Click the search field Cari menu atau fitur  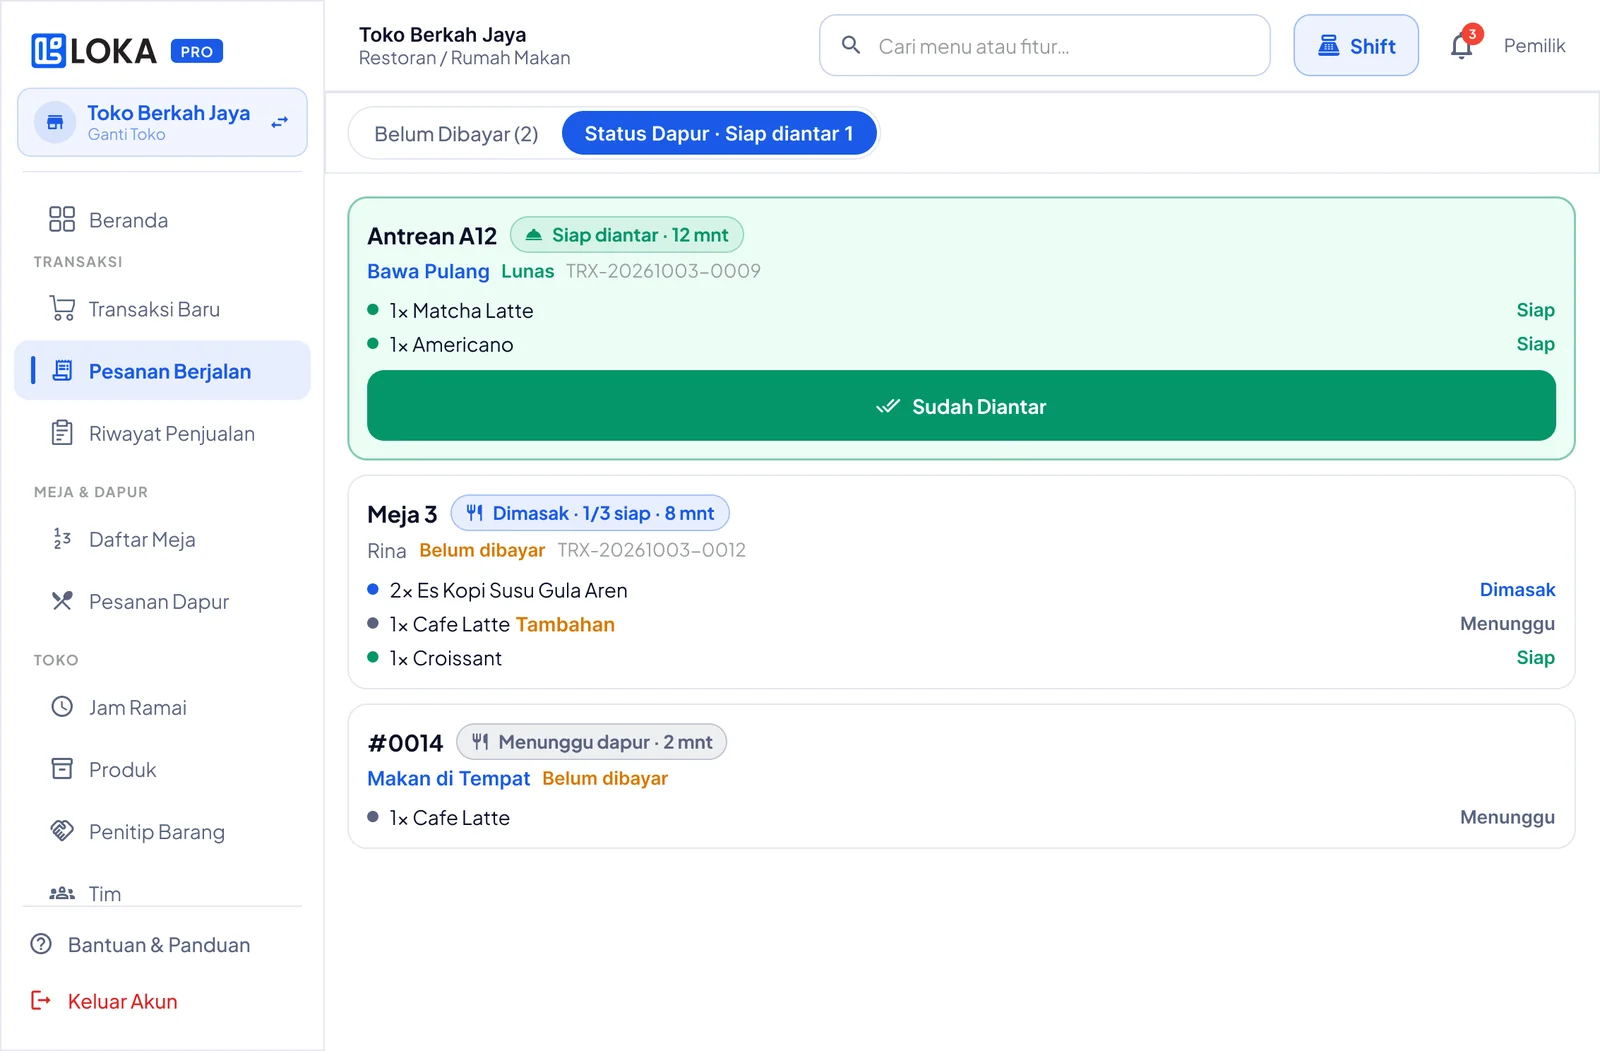pos(1045,45)
